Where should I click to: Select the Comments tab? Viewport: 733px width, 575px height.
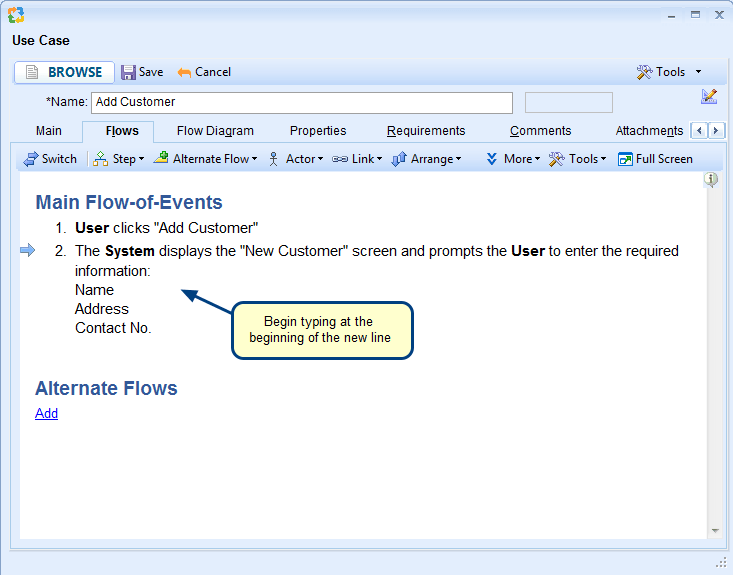pos(540,131)
